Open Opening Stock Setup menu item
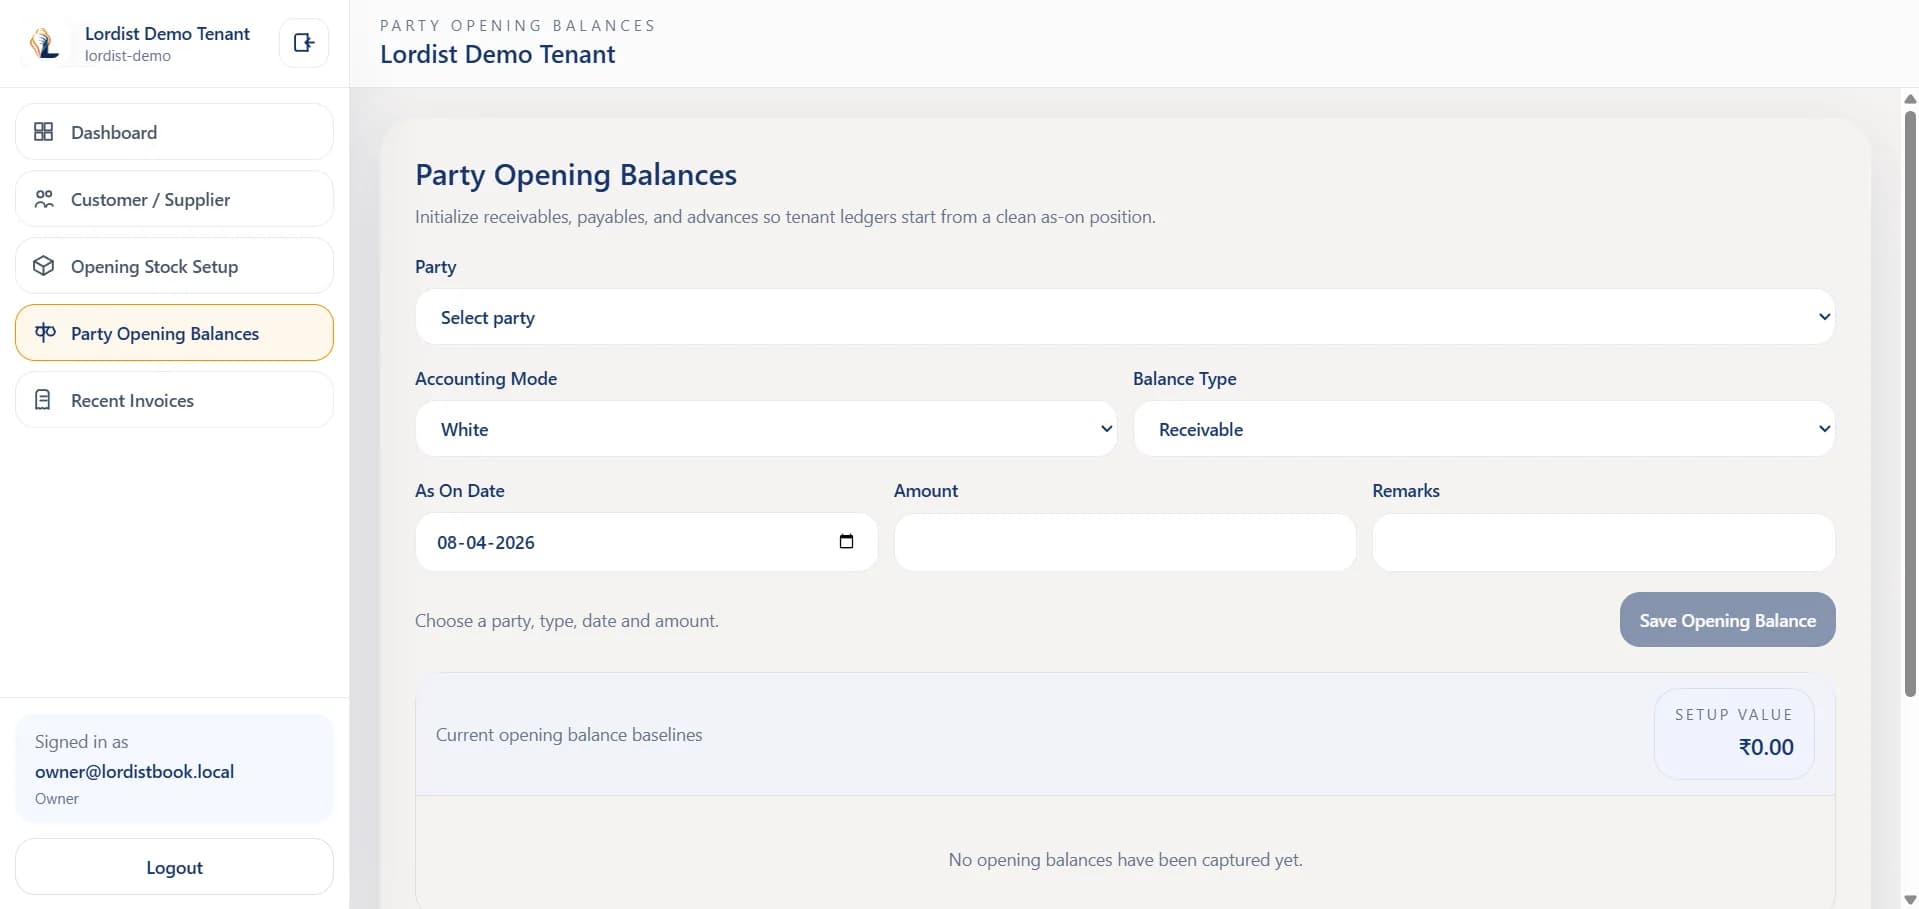1919x909 pixels. (174, 266)
